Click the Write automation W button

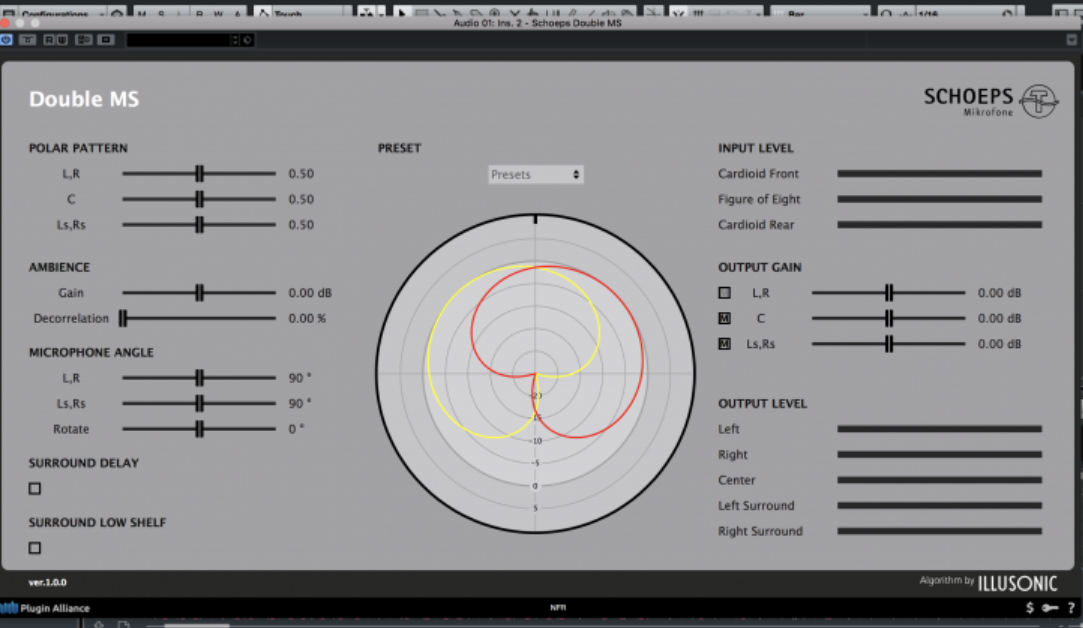[x=61, y=40]
